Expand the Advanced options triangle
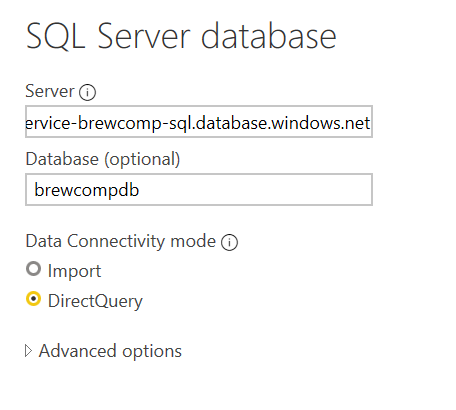This screenshot has width=456, height=410. point(29,351)
